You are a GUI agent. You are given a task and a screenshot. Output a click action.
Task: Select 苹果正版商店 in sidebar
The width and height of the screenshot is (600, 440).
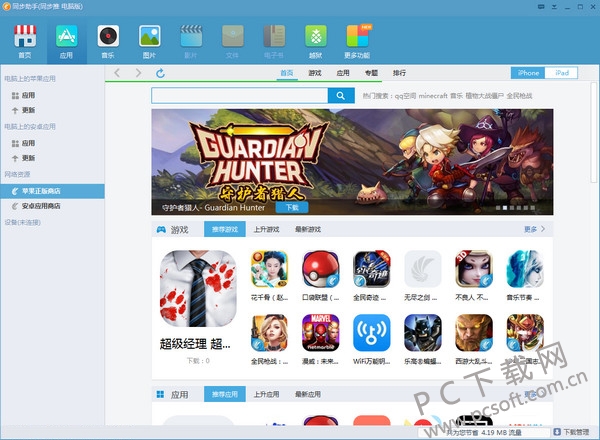52,191
